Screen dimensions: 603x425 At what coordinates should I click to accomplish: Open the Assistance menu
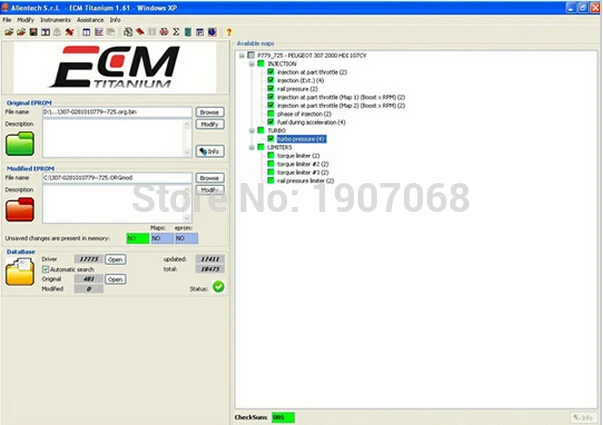pos(90,20)
